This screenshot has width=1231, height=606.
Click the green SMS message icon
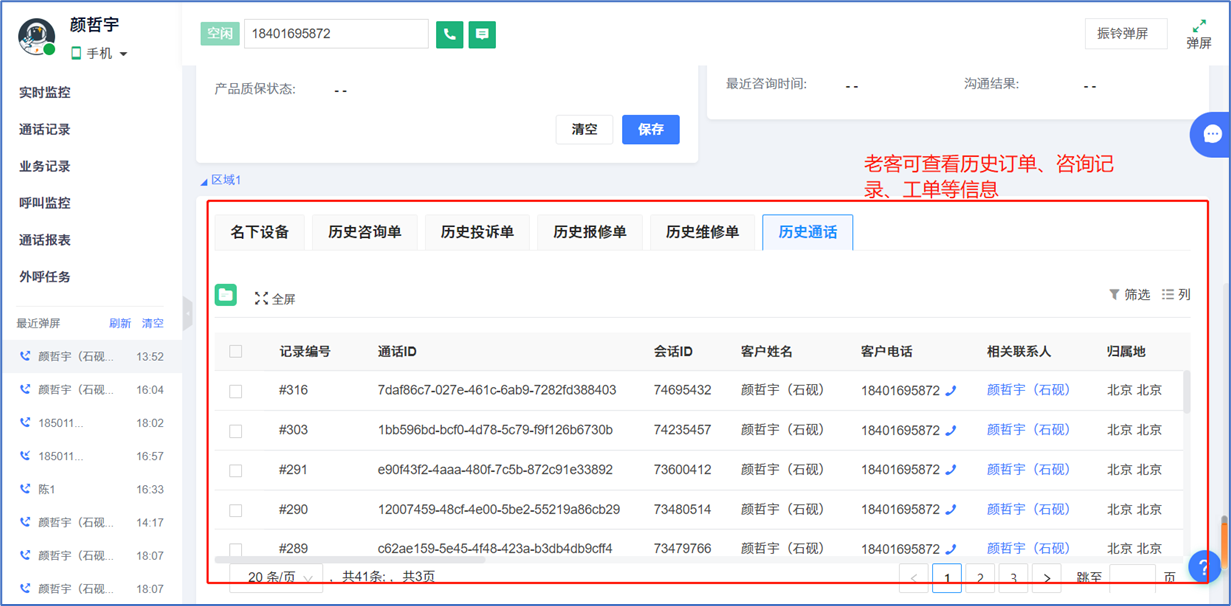coord(482,34)
